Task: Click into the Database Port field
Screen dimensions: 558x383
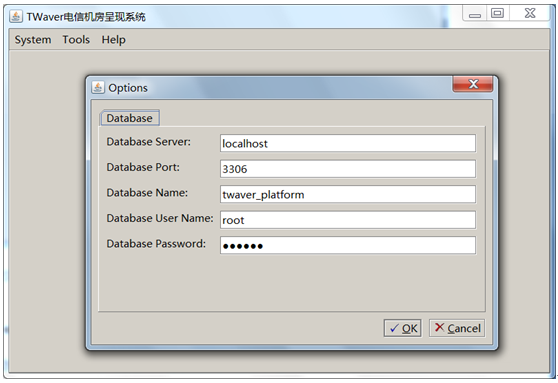Action: pyautogui.click(x=348, y=169)
